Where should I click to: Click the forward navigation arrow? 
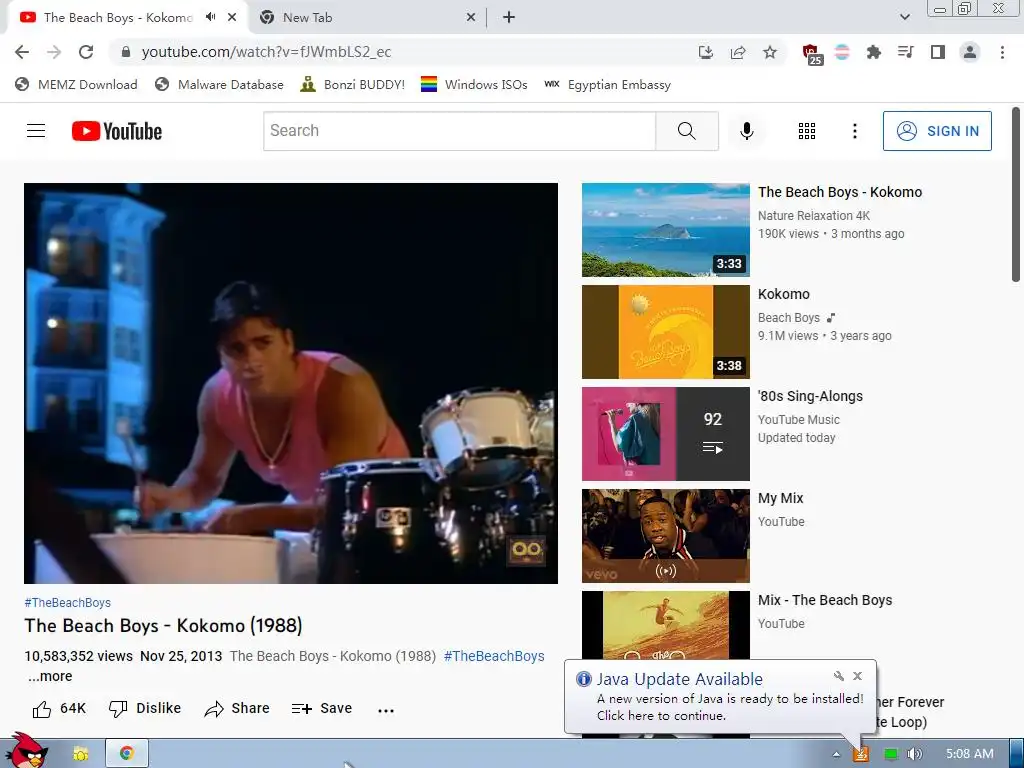(54, 52)
